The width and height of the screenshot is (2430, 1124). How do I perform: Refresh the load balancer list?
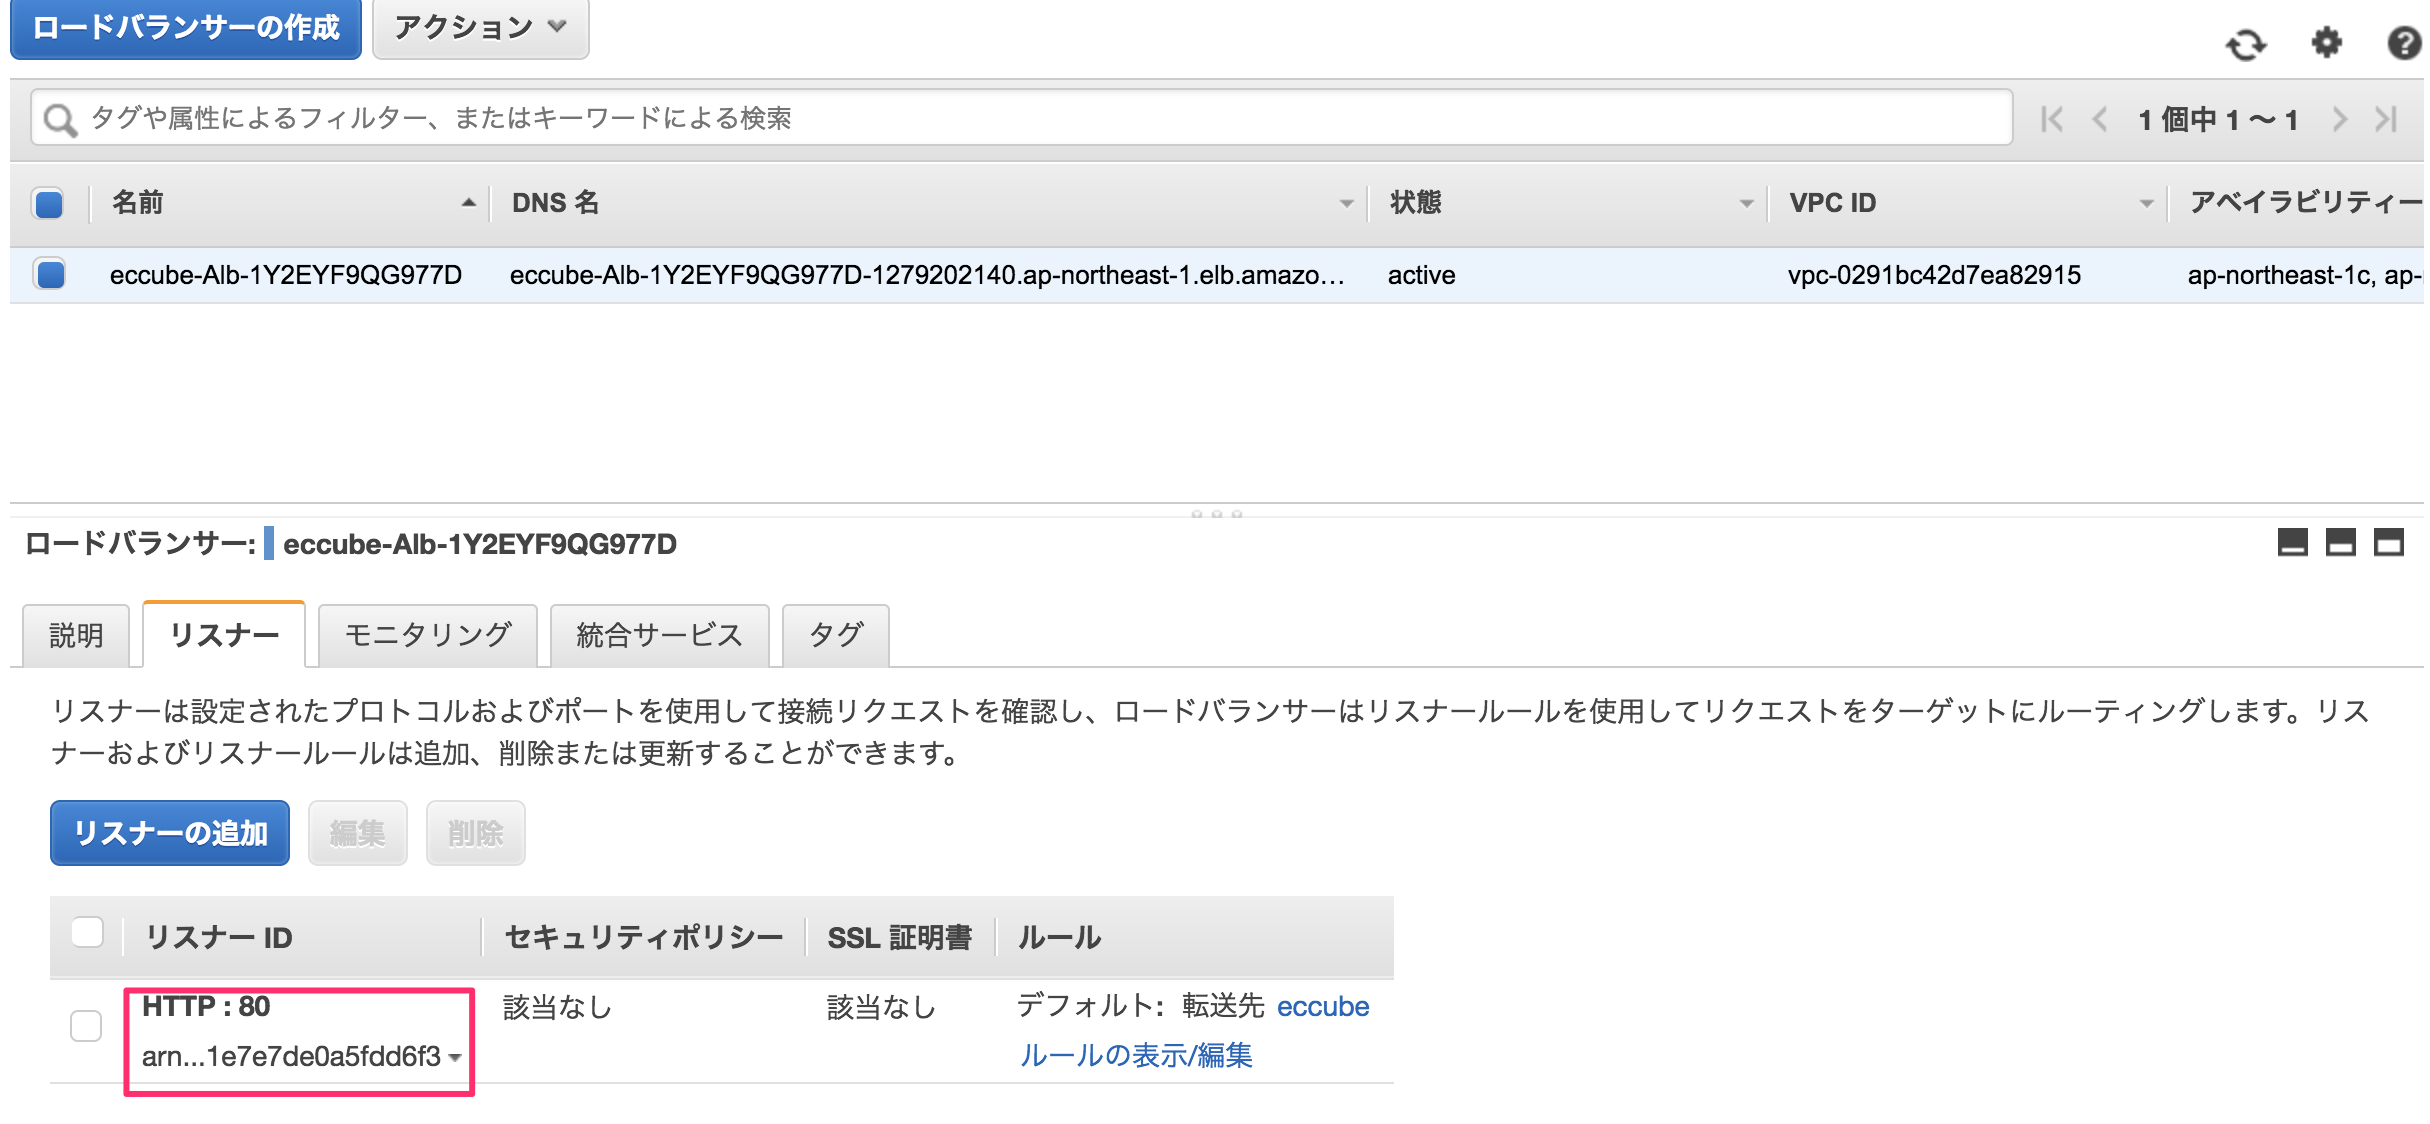coord(2248,44)
